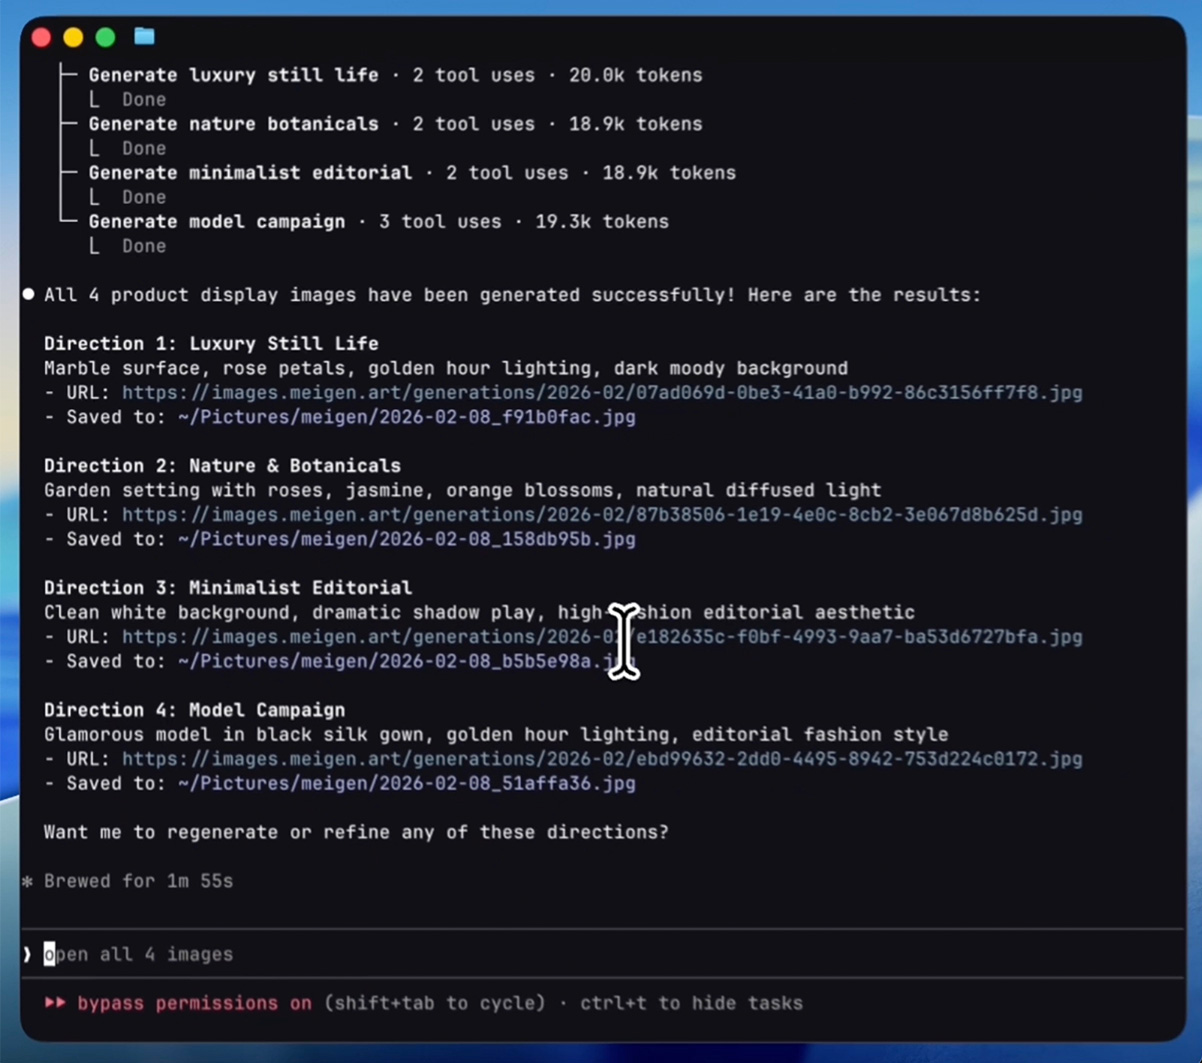This screenshot has width=1202, height=1063.
Task: Click '3 tool uses' on the model campaign row
Action: (440, 222)
